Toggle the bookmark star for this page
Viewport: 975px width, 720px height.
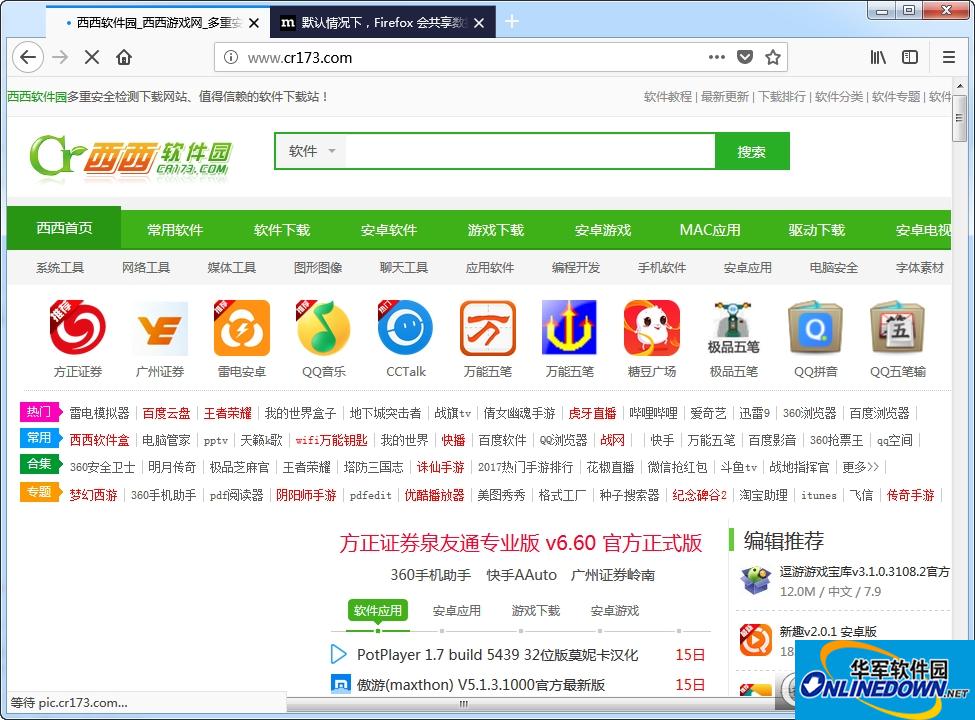tap(772, 57)
